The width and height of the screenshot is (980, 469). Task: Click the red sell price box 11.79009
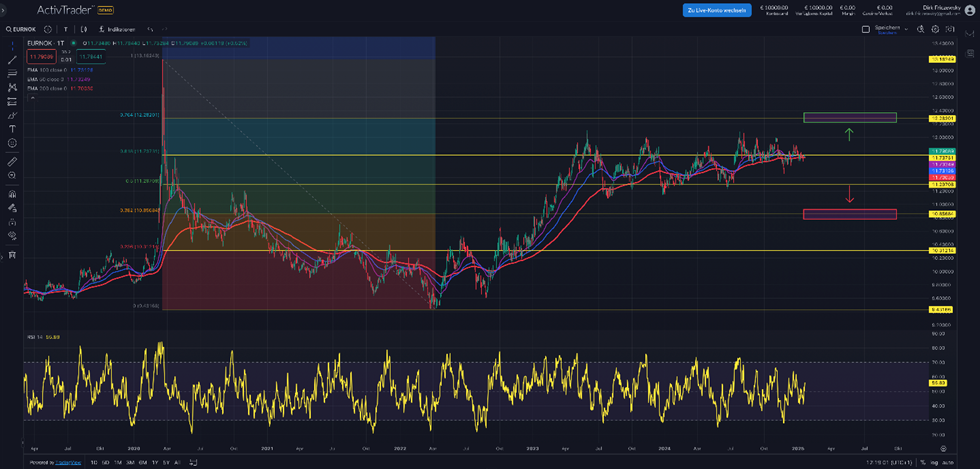pyautogui.click(x=40, y=56)
